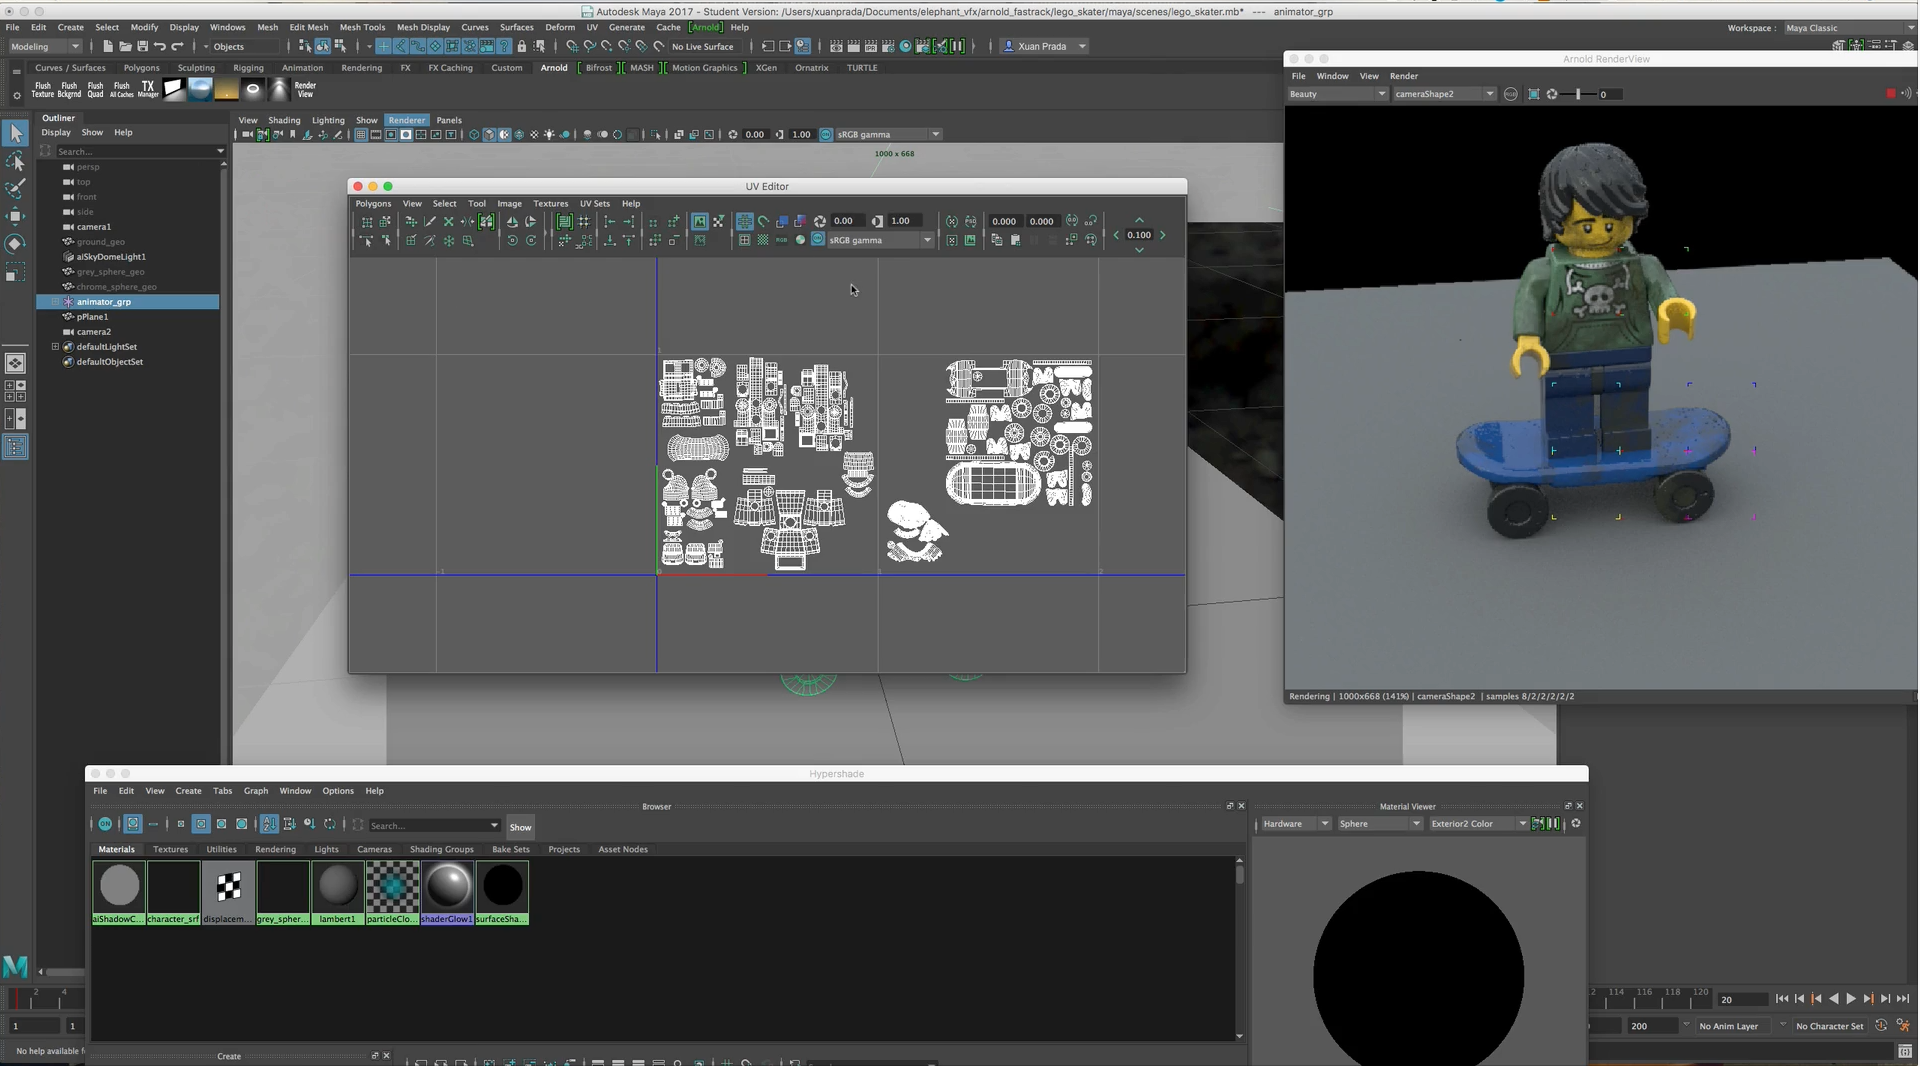
Task: Click the Redo arrow icon
Action: pos(177,46)
